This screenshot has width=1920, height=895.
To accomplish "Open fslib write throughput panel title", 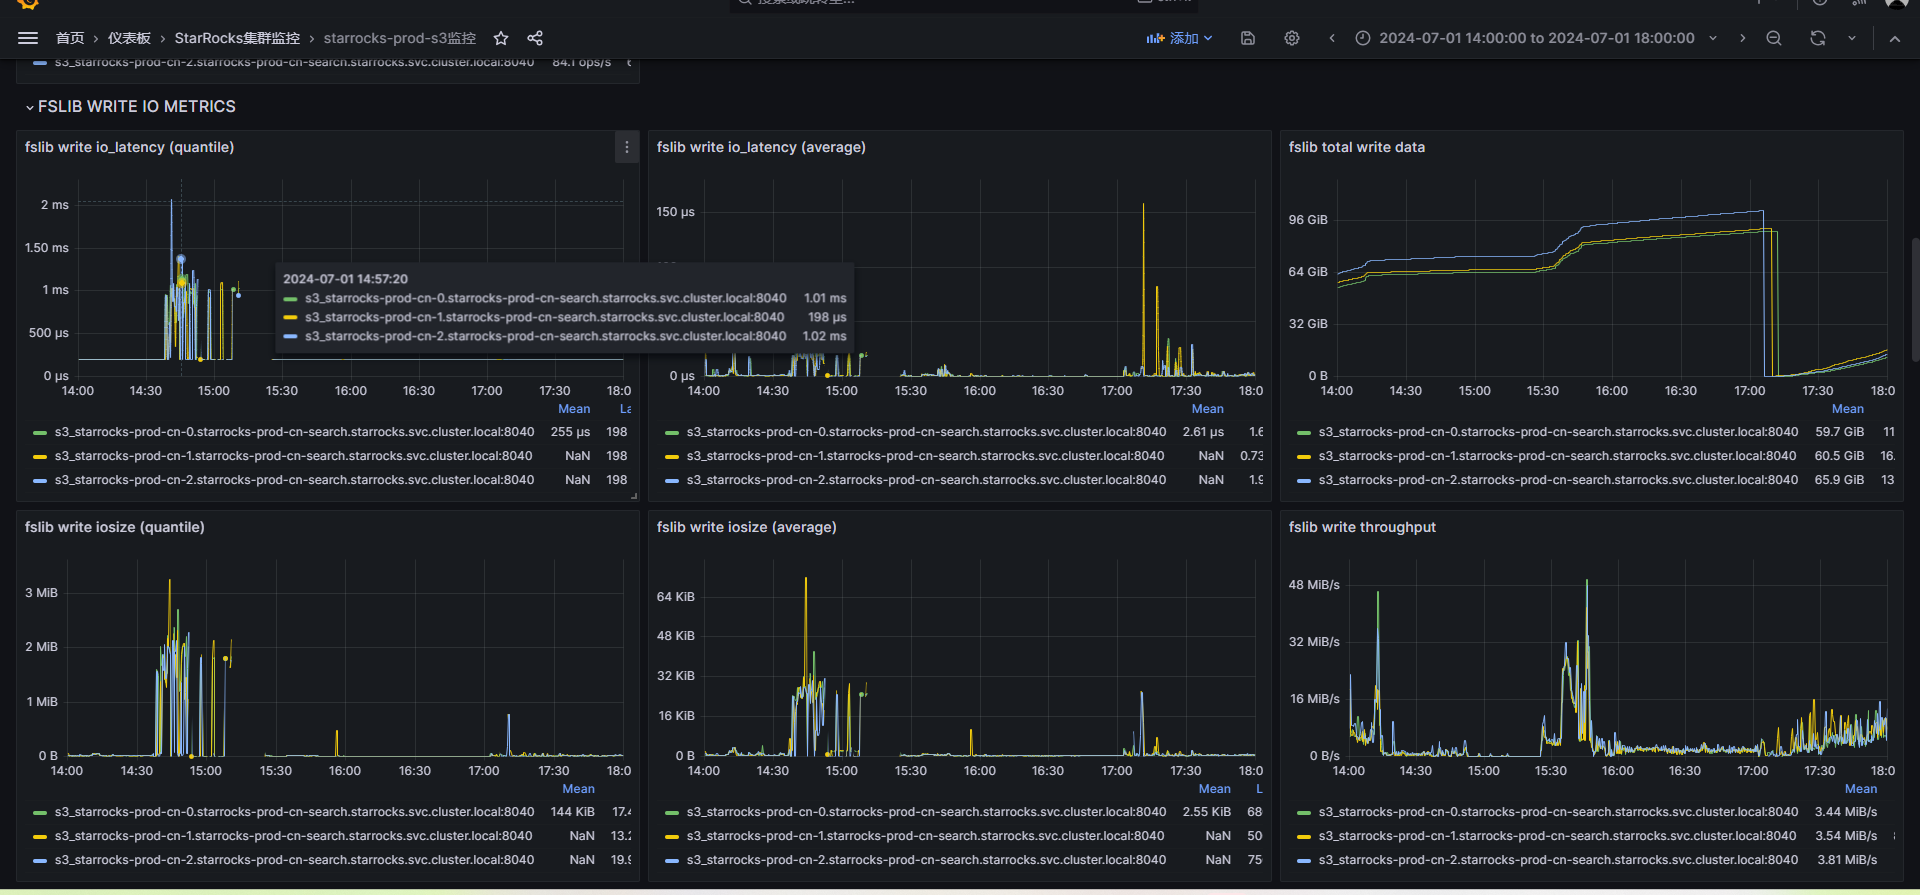I will coord(1362,527).
